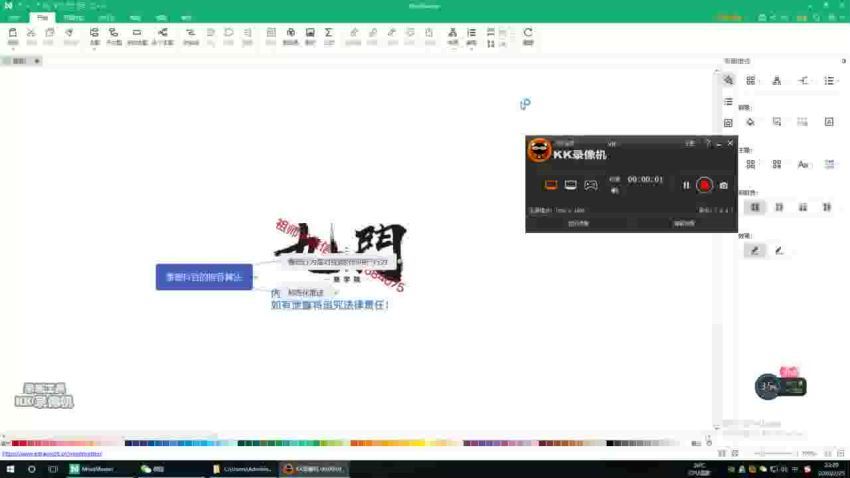Viewport: 850px width, 478px height.
Task: Expand the Topic button dropdown arrow
Action: click(94, 49)
